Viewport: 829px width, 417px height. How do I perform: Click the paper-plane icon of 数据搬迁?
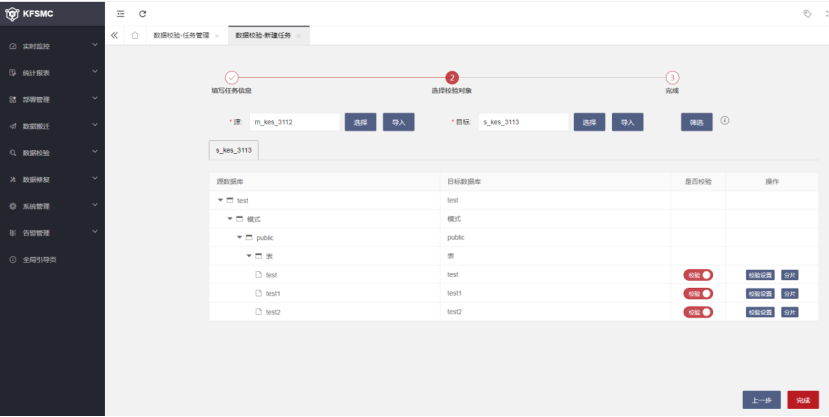click(13, 126)
